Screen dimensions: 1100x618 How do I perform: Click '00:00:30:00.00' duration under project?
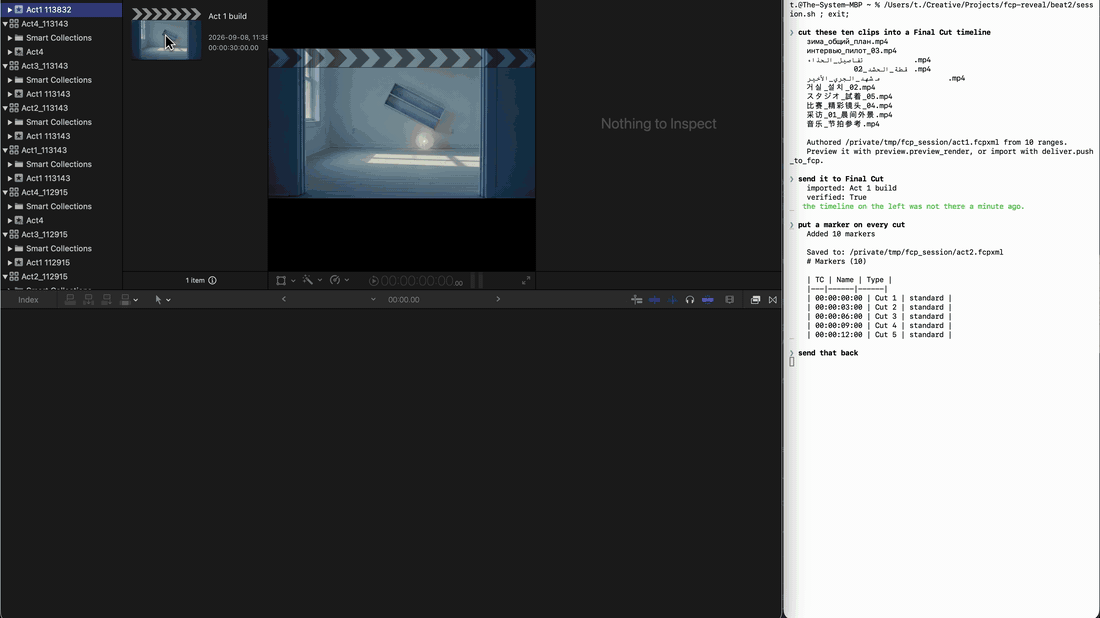(233, 48)
